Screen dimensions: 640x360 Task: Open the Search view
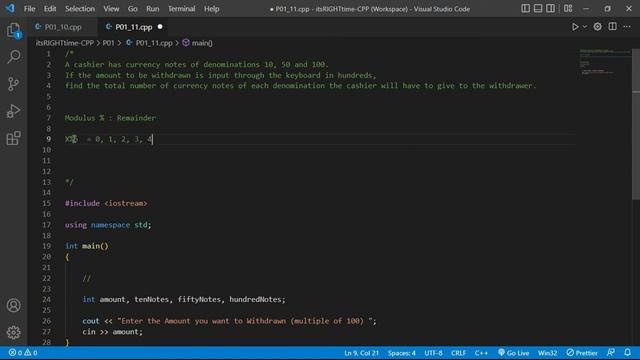point(13,57)
